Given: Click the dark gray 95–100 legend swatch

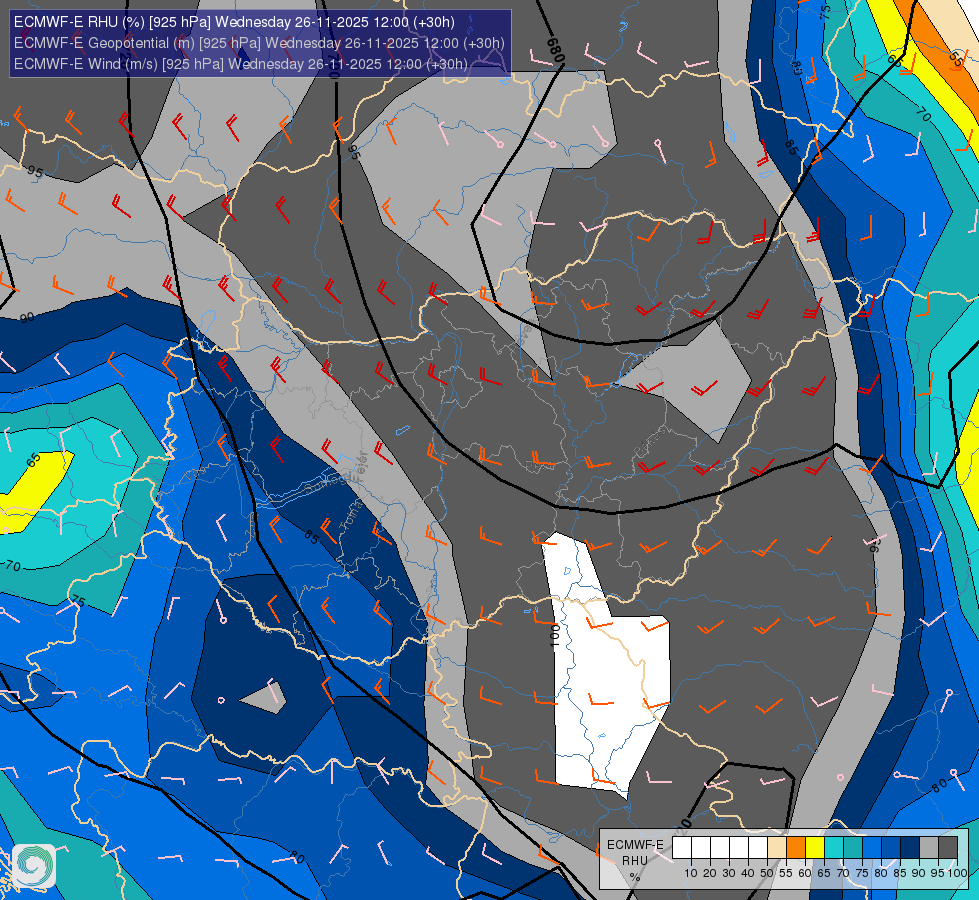Looking at the screenshot, I should 948,848.
